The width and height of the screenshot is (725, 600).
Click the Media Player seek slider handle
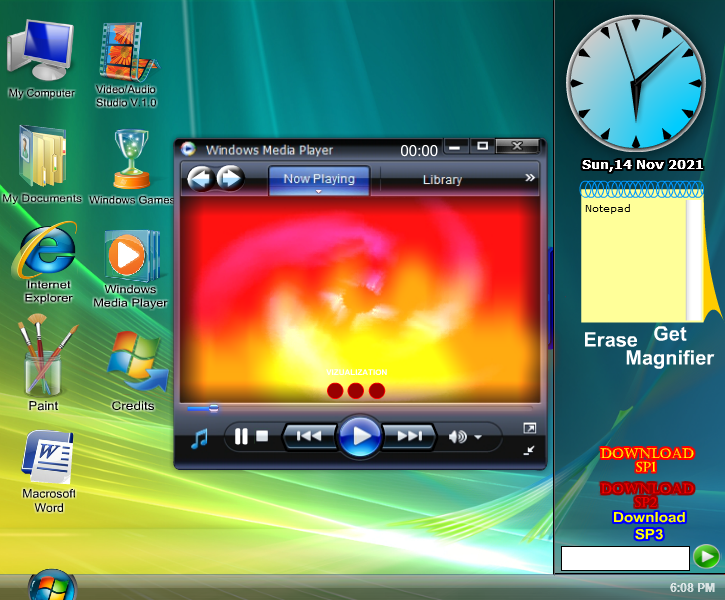(x=214, y=408)
